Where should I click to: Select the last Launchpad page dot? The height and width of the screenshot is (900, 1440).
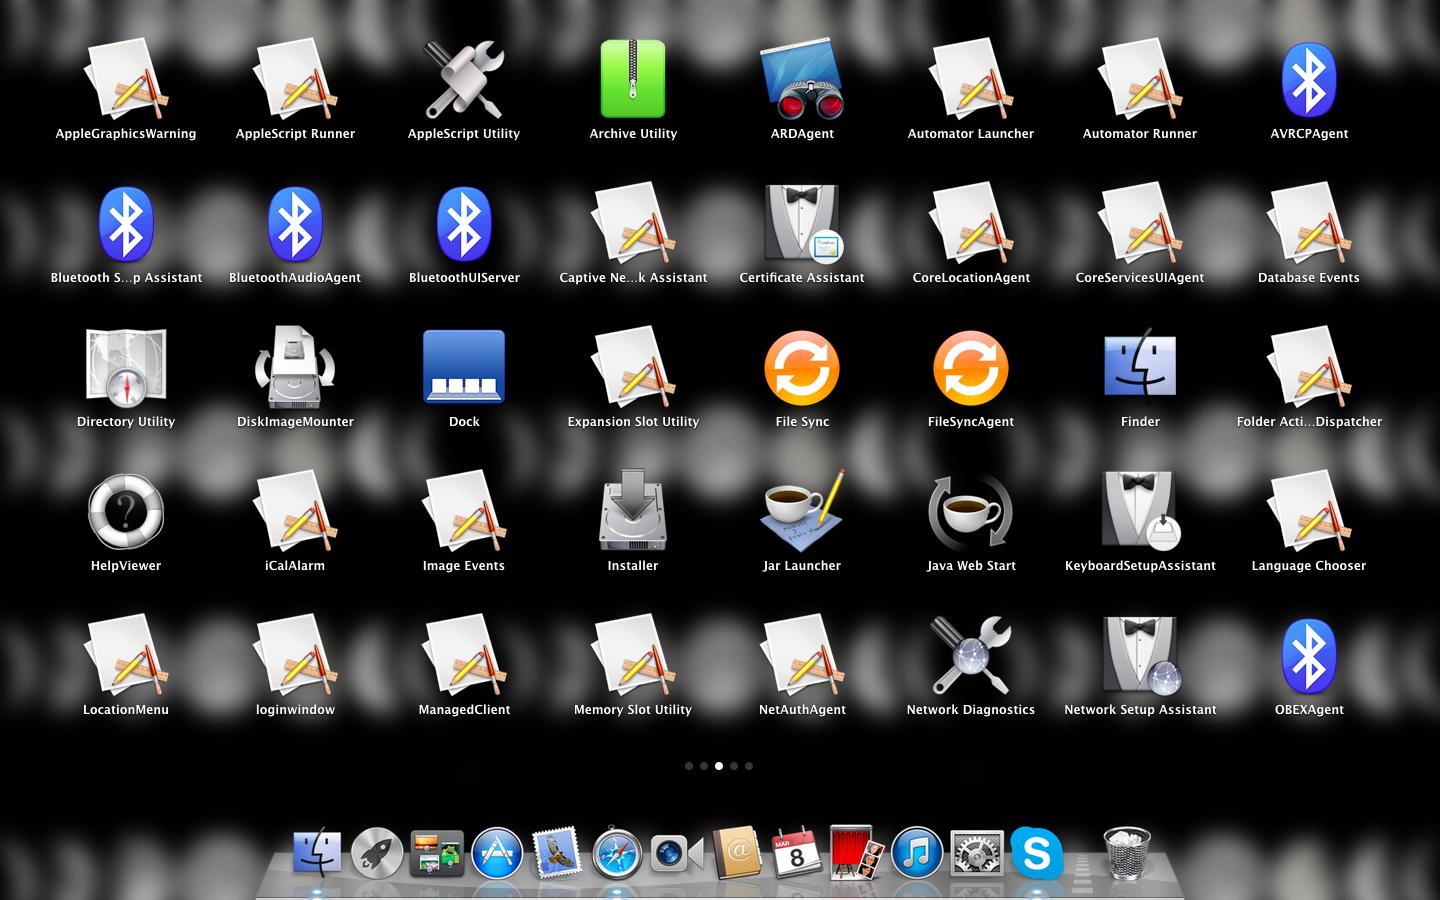(749, 766)
